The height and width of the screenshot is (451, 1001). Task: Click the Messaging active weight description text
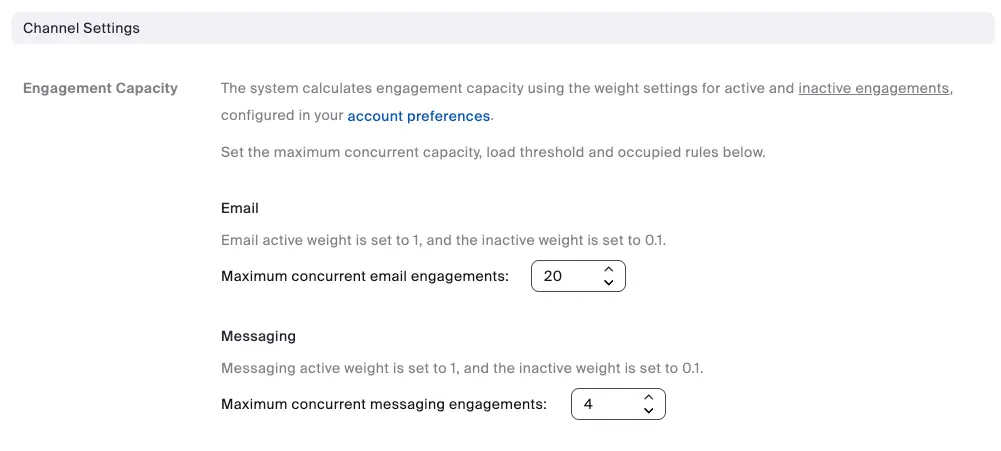(x=462, y=368)
